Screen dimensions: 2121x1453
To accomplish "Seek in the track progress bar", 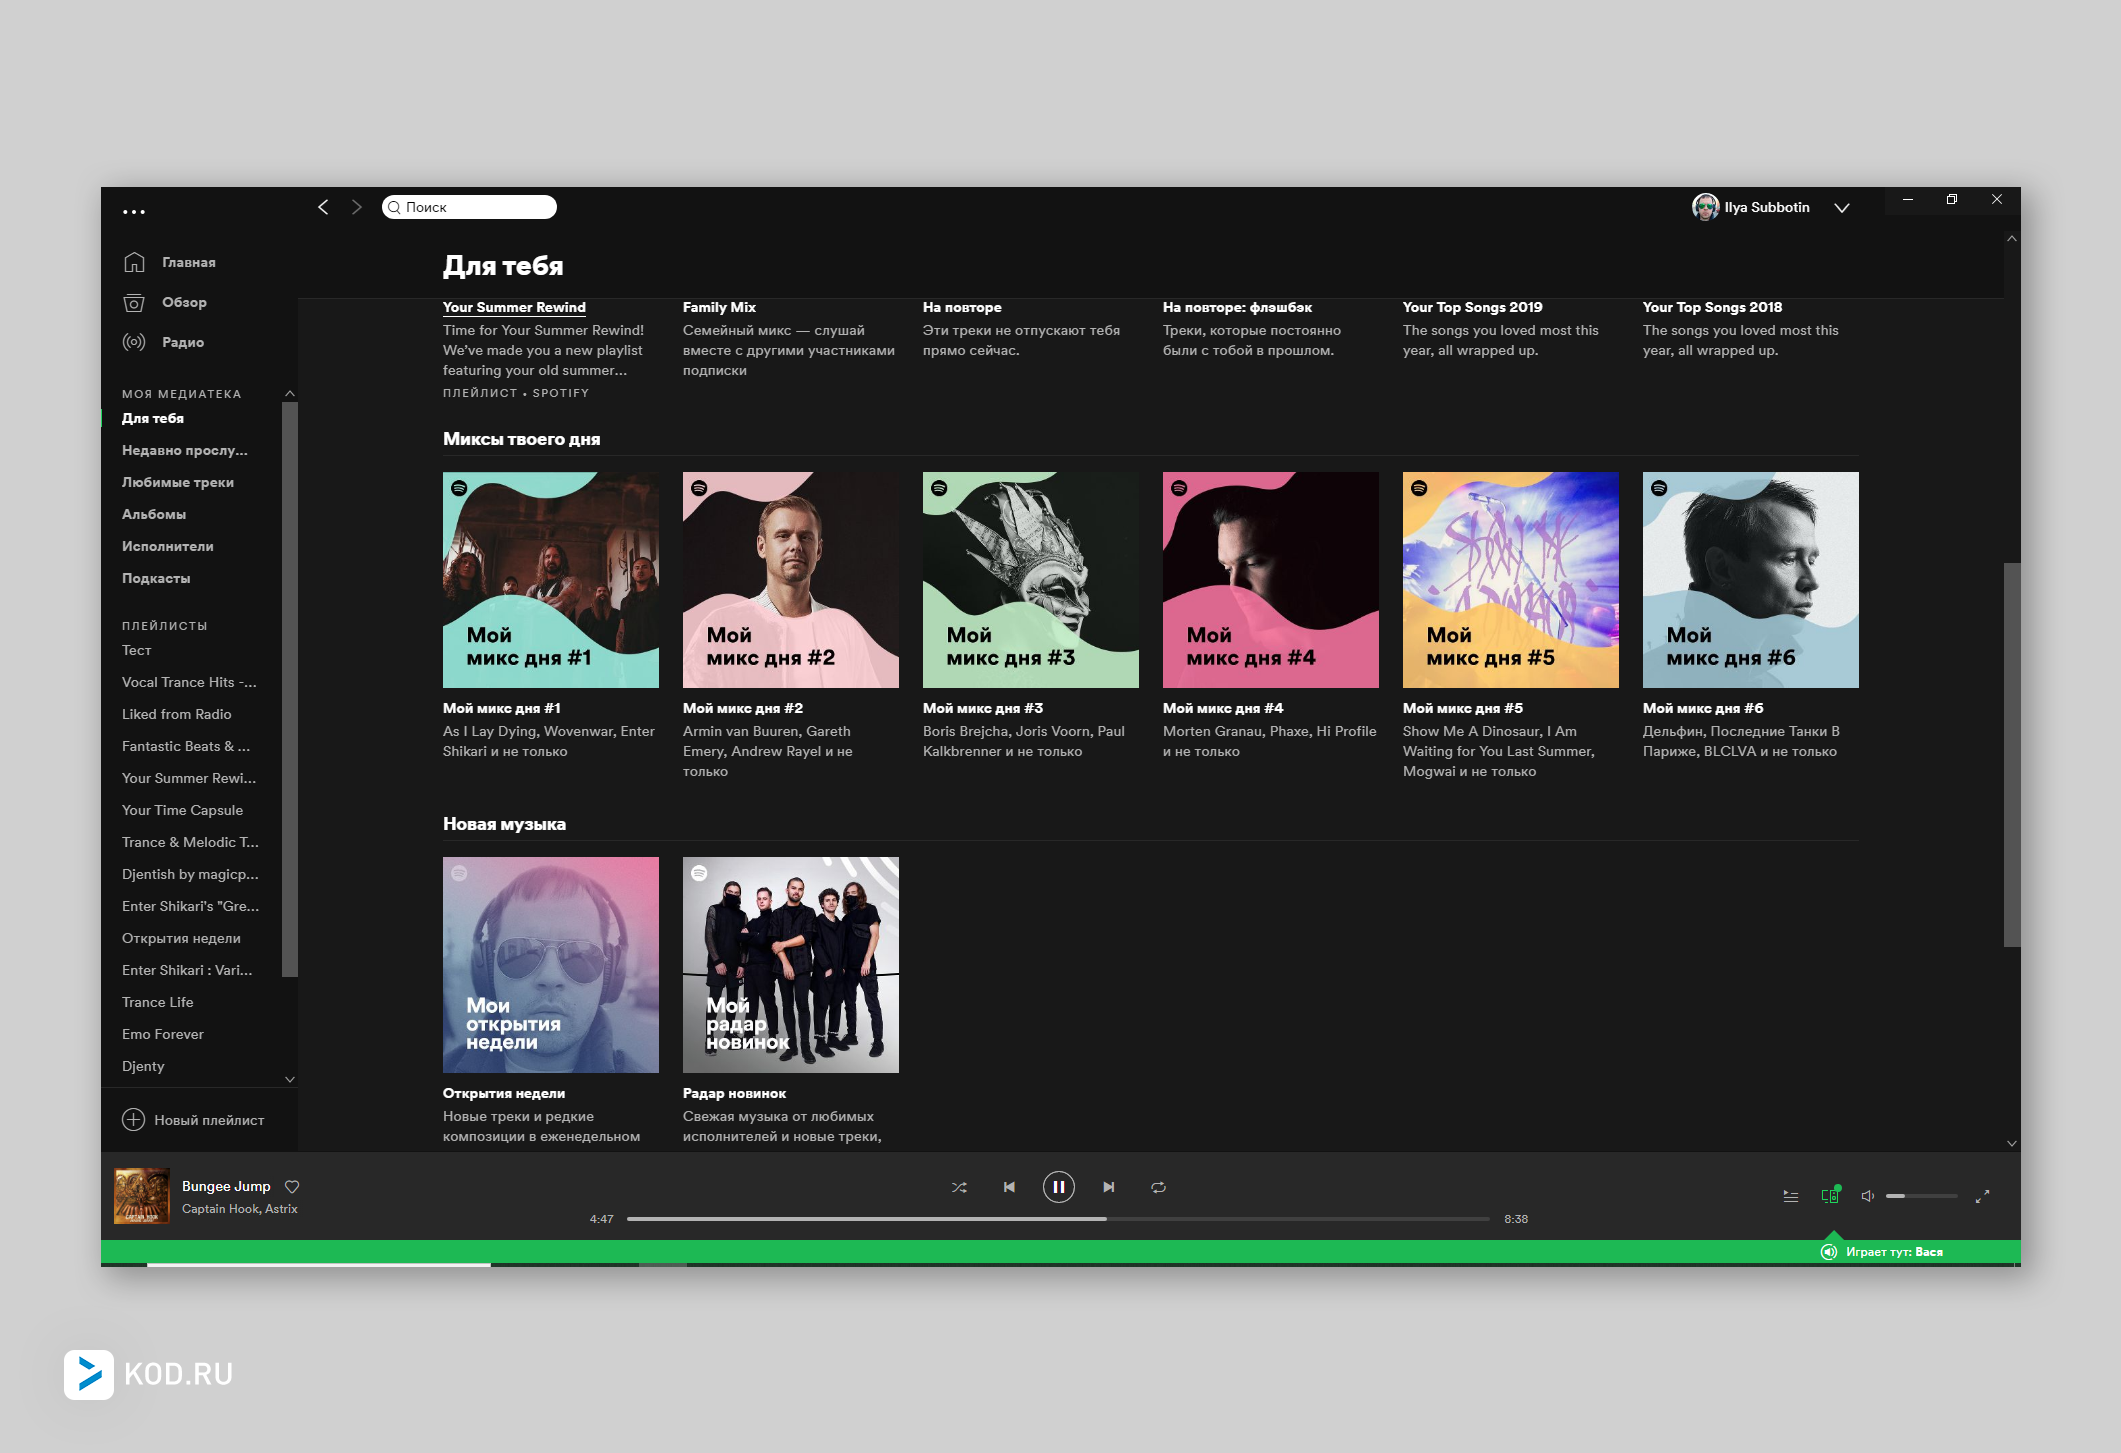I will 1058,1219.
